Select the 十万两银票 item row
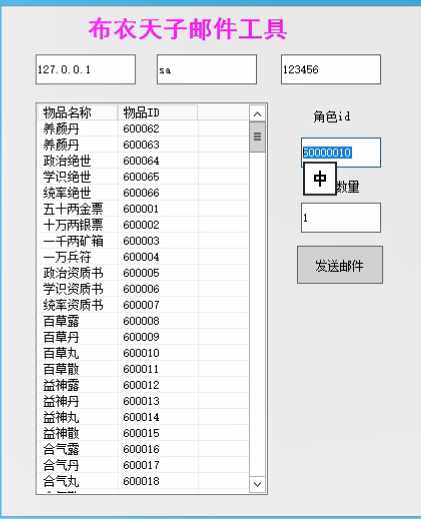This screenshot has height=519, width=421. click(143, 225)
